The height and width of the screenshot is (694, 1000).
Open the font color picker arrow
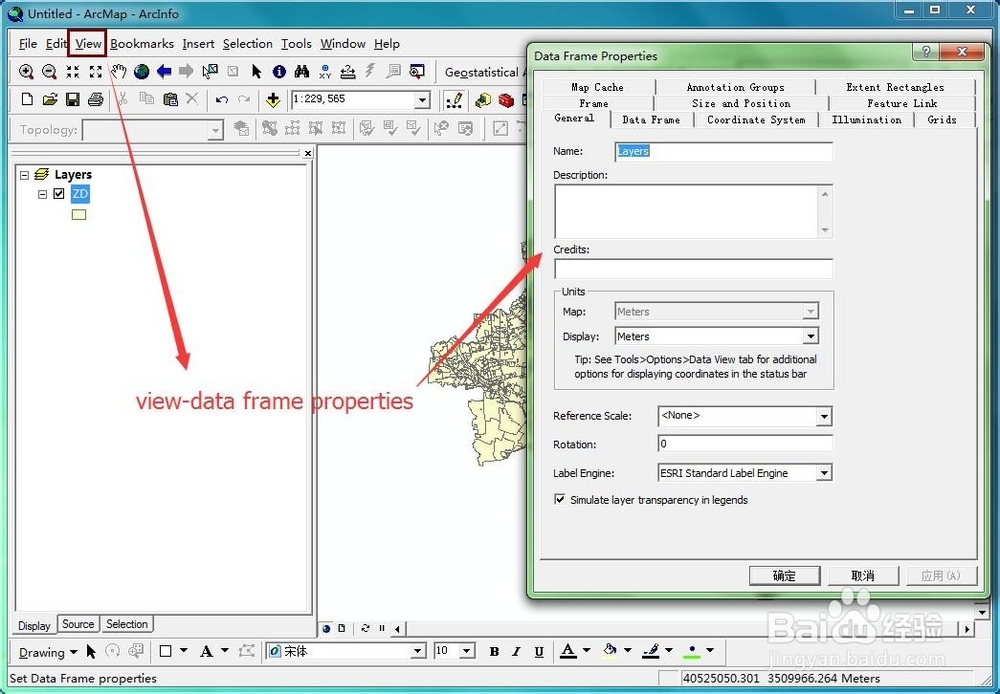pyautogui.click(x=586, y=651)
